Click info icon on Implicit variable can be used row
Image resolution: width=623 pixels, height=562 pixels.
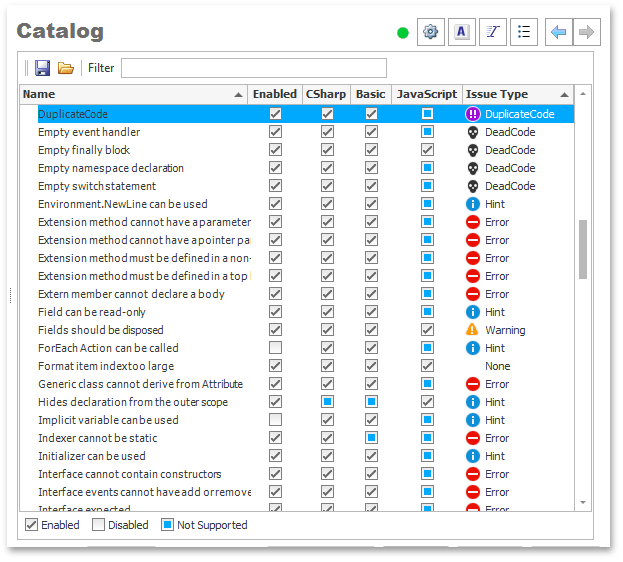(x=472, y=420)
